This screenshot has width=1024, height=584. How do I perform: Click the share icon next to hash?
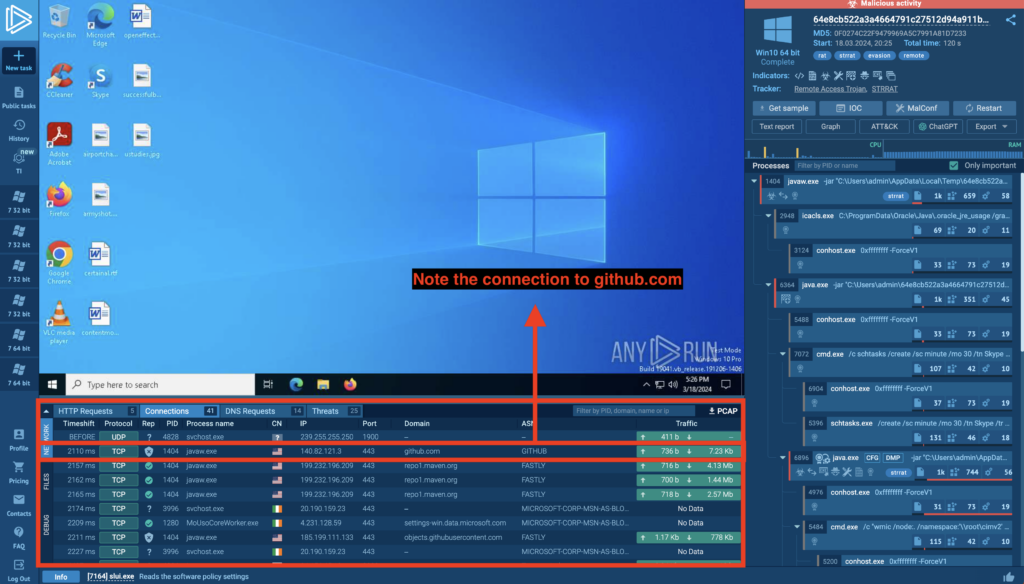[1011, 20]
